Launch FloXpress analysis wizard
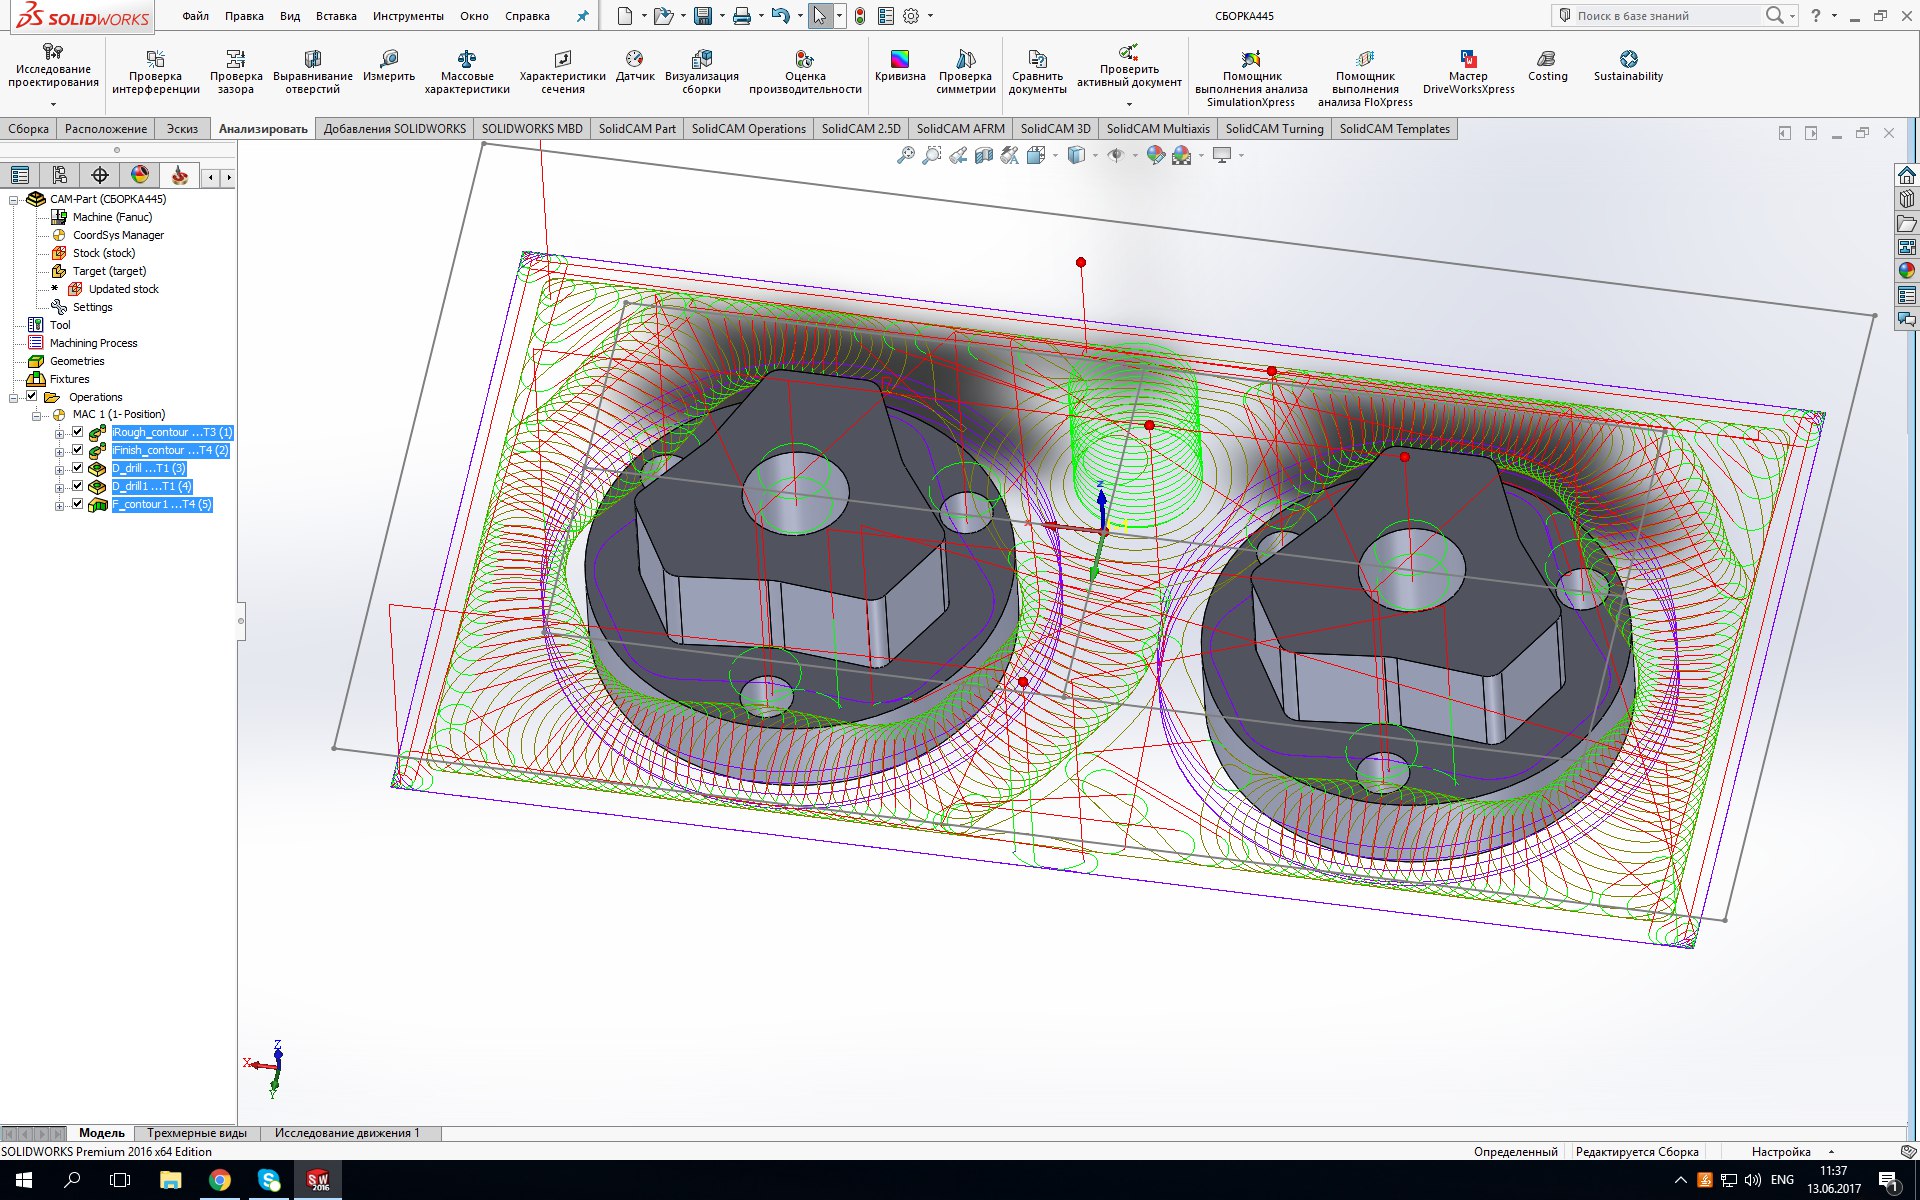This screenshot has height=1200, width=1920. pos(1365,78)
